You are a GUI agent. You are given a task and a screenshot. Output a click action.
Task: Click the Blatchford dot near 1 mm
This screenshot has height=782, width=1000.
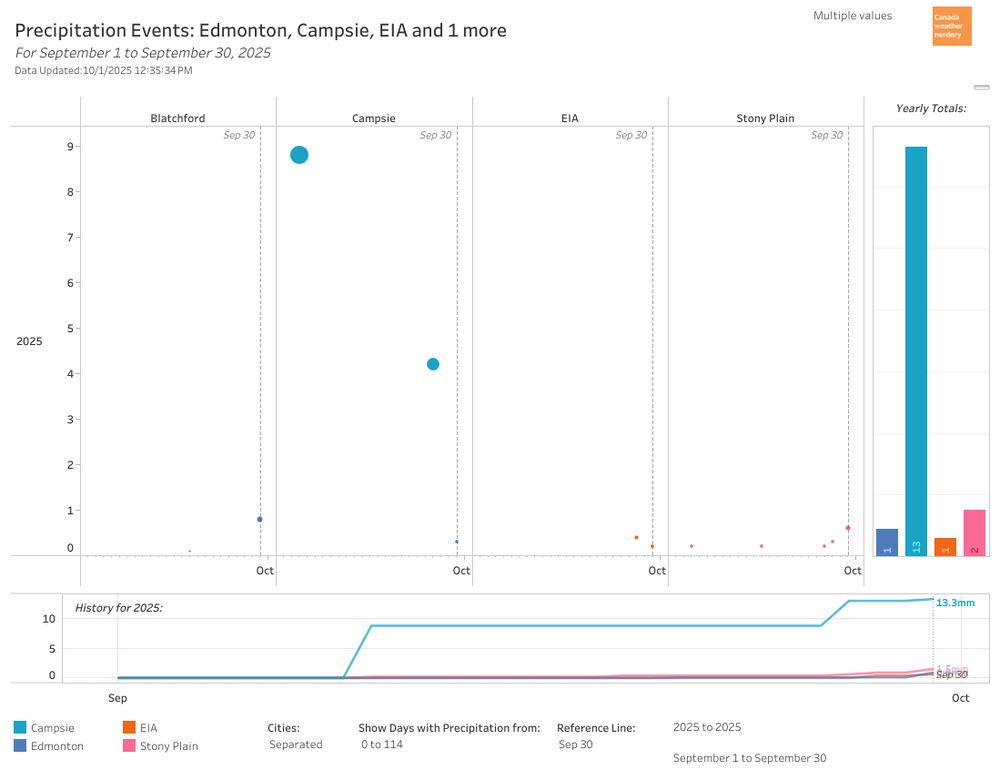tap(260, 519)
